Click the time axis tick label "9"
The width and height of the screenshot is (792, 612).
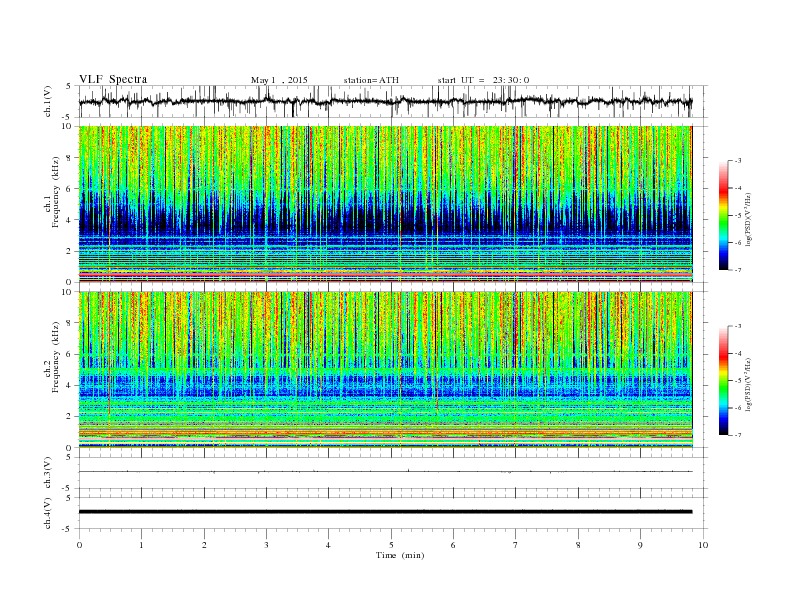pyautogui.click(x=640, y=545)
